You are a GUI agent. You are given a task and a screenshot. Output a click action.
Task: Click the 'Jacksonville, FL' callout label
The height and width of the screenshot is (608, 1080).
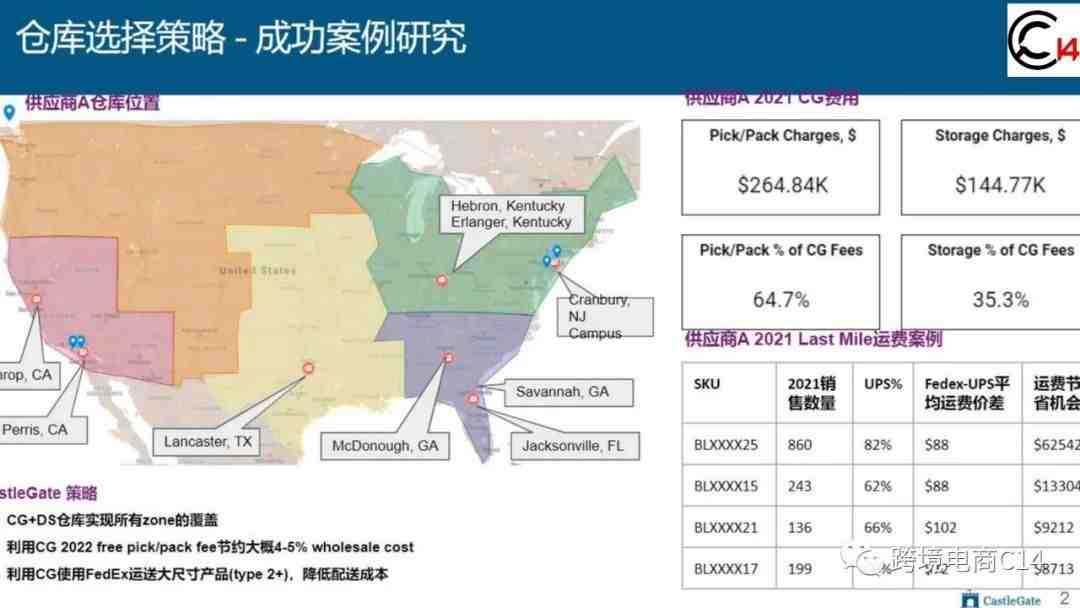[574, 446]
